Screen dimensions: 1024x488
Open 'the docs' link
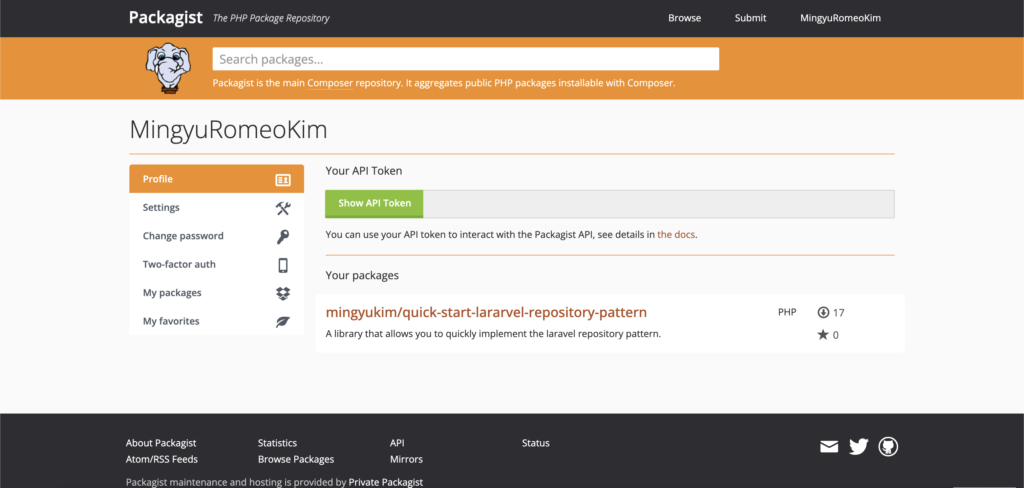tap(676, 234)
